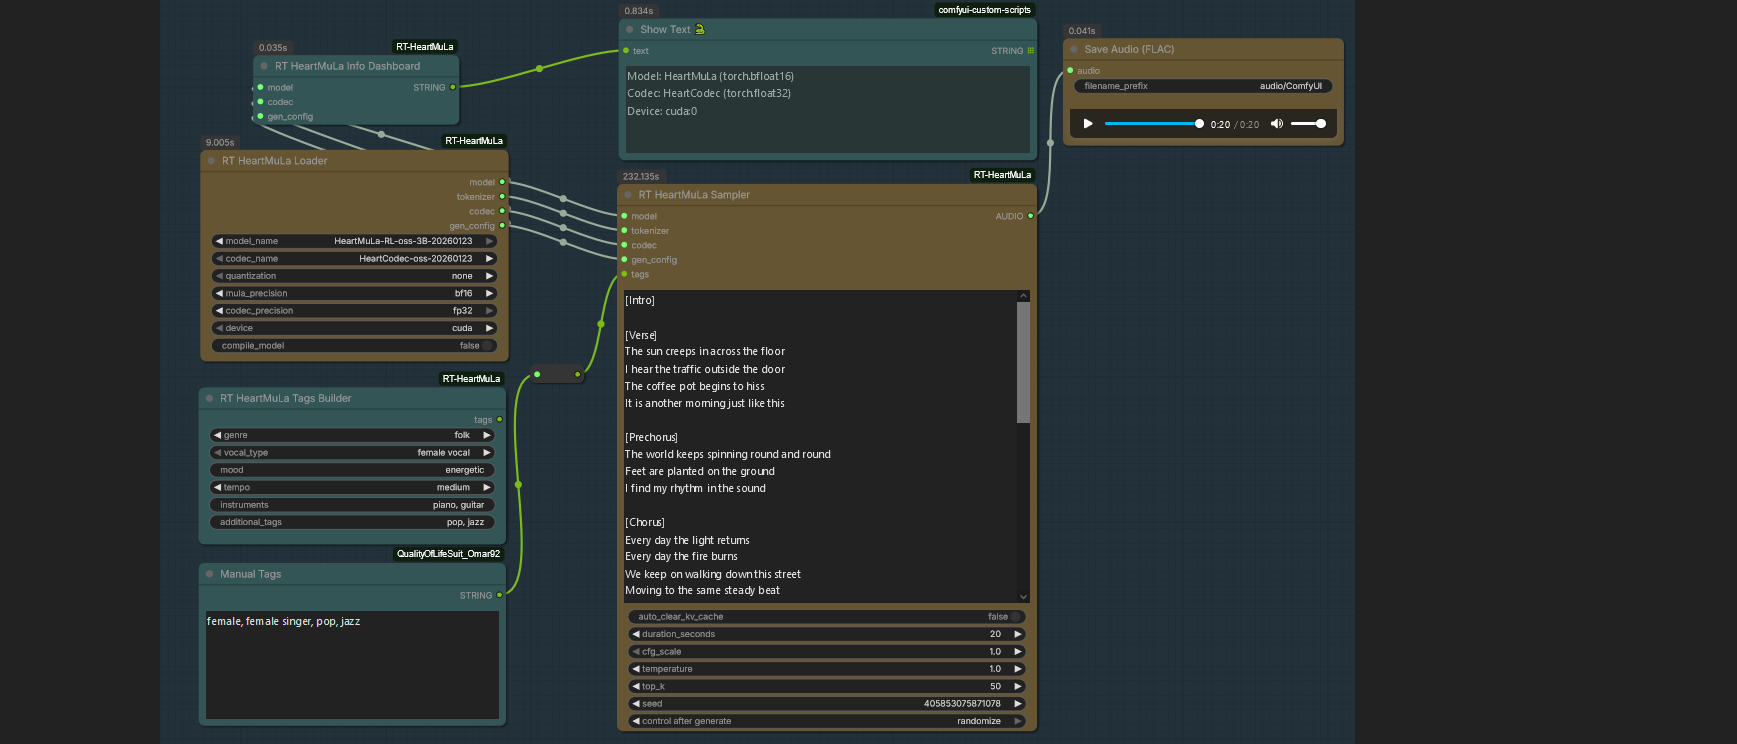Click right arrow of genre selector
The image size is (1737, 744).
tap(487, 435)
